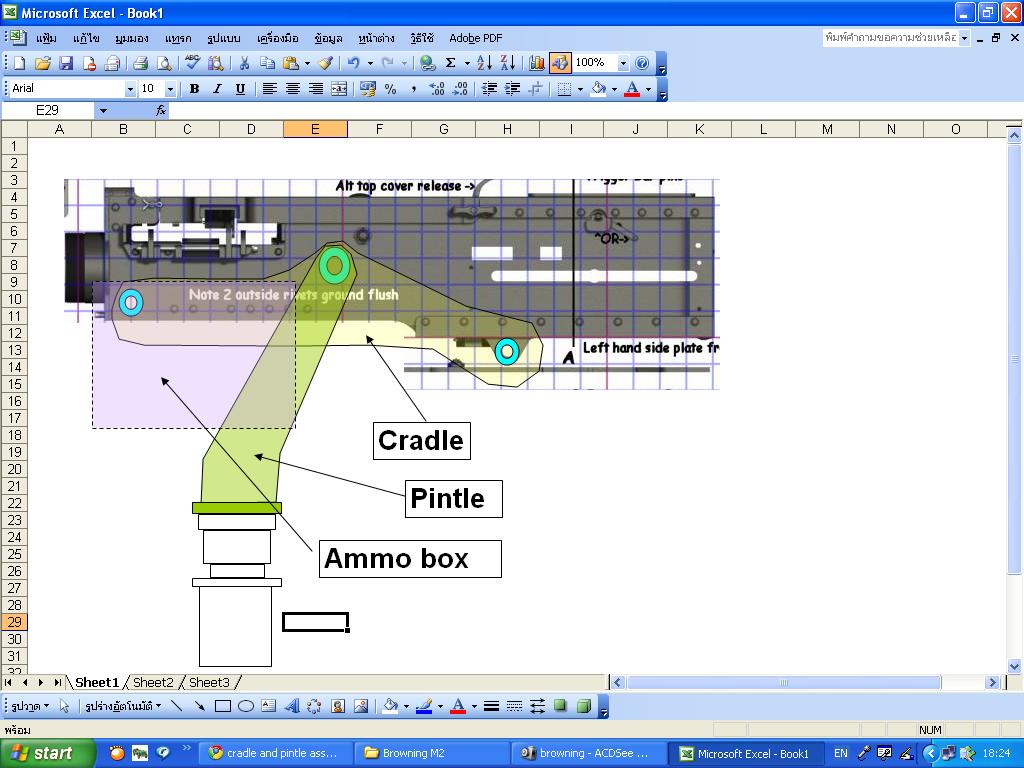The image size is (1024, 768).
Task: Select the Oval drawing tool
Action: 245,706
